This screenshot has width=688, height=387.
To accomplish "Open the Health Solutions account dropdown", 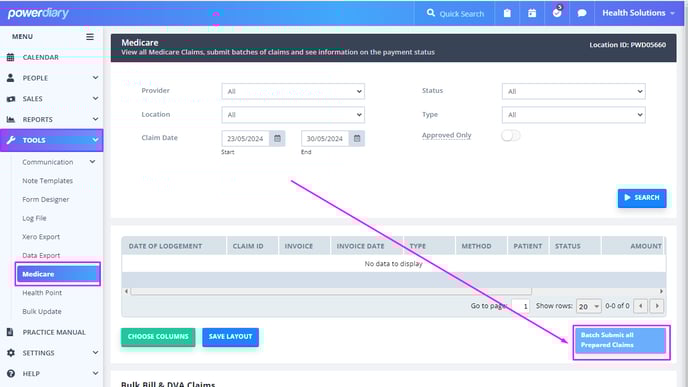I will point(638,13).
